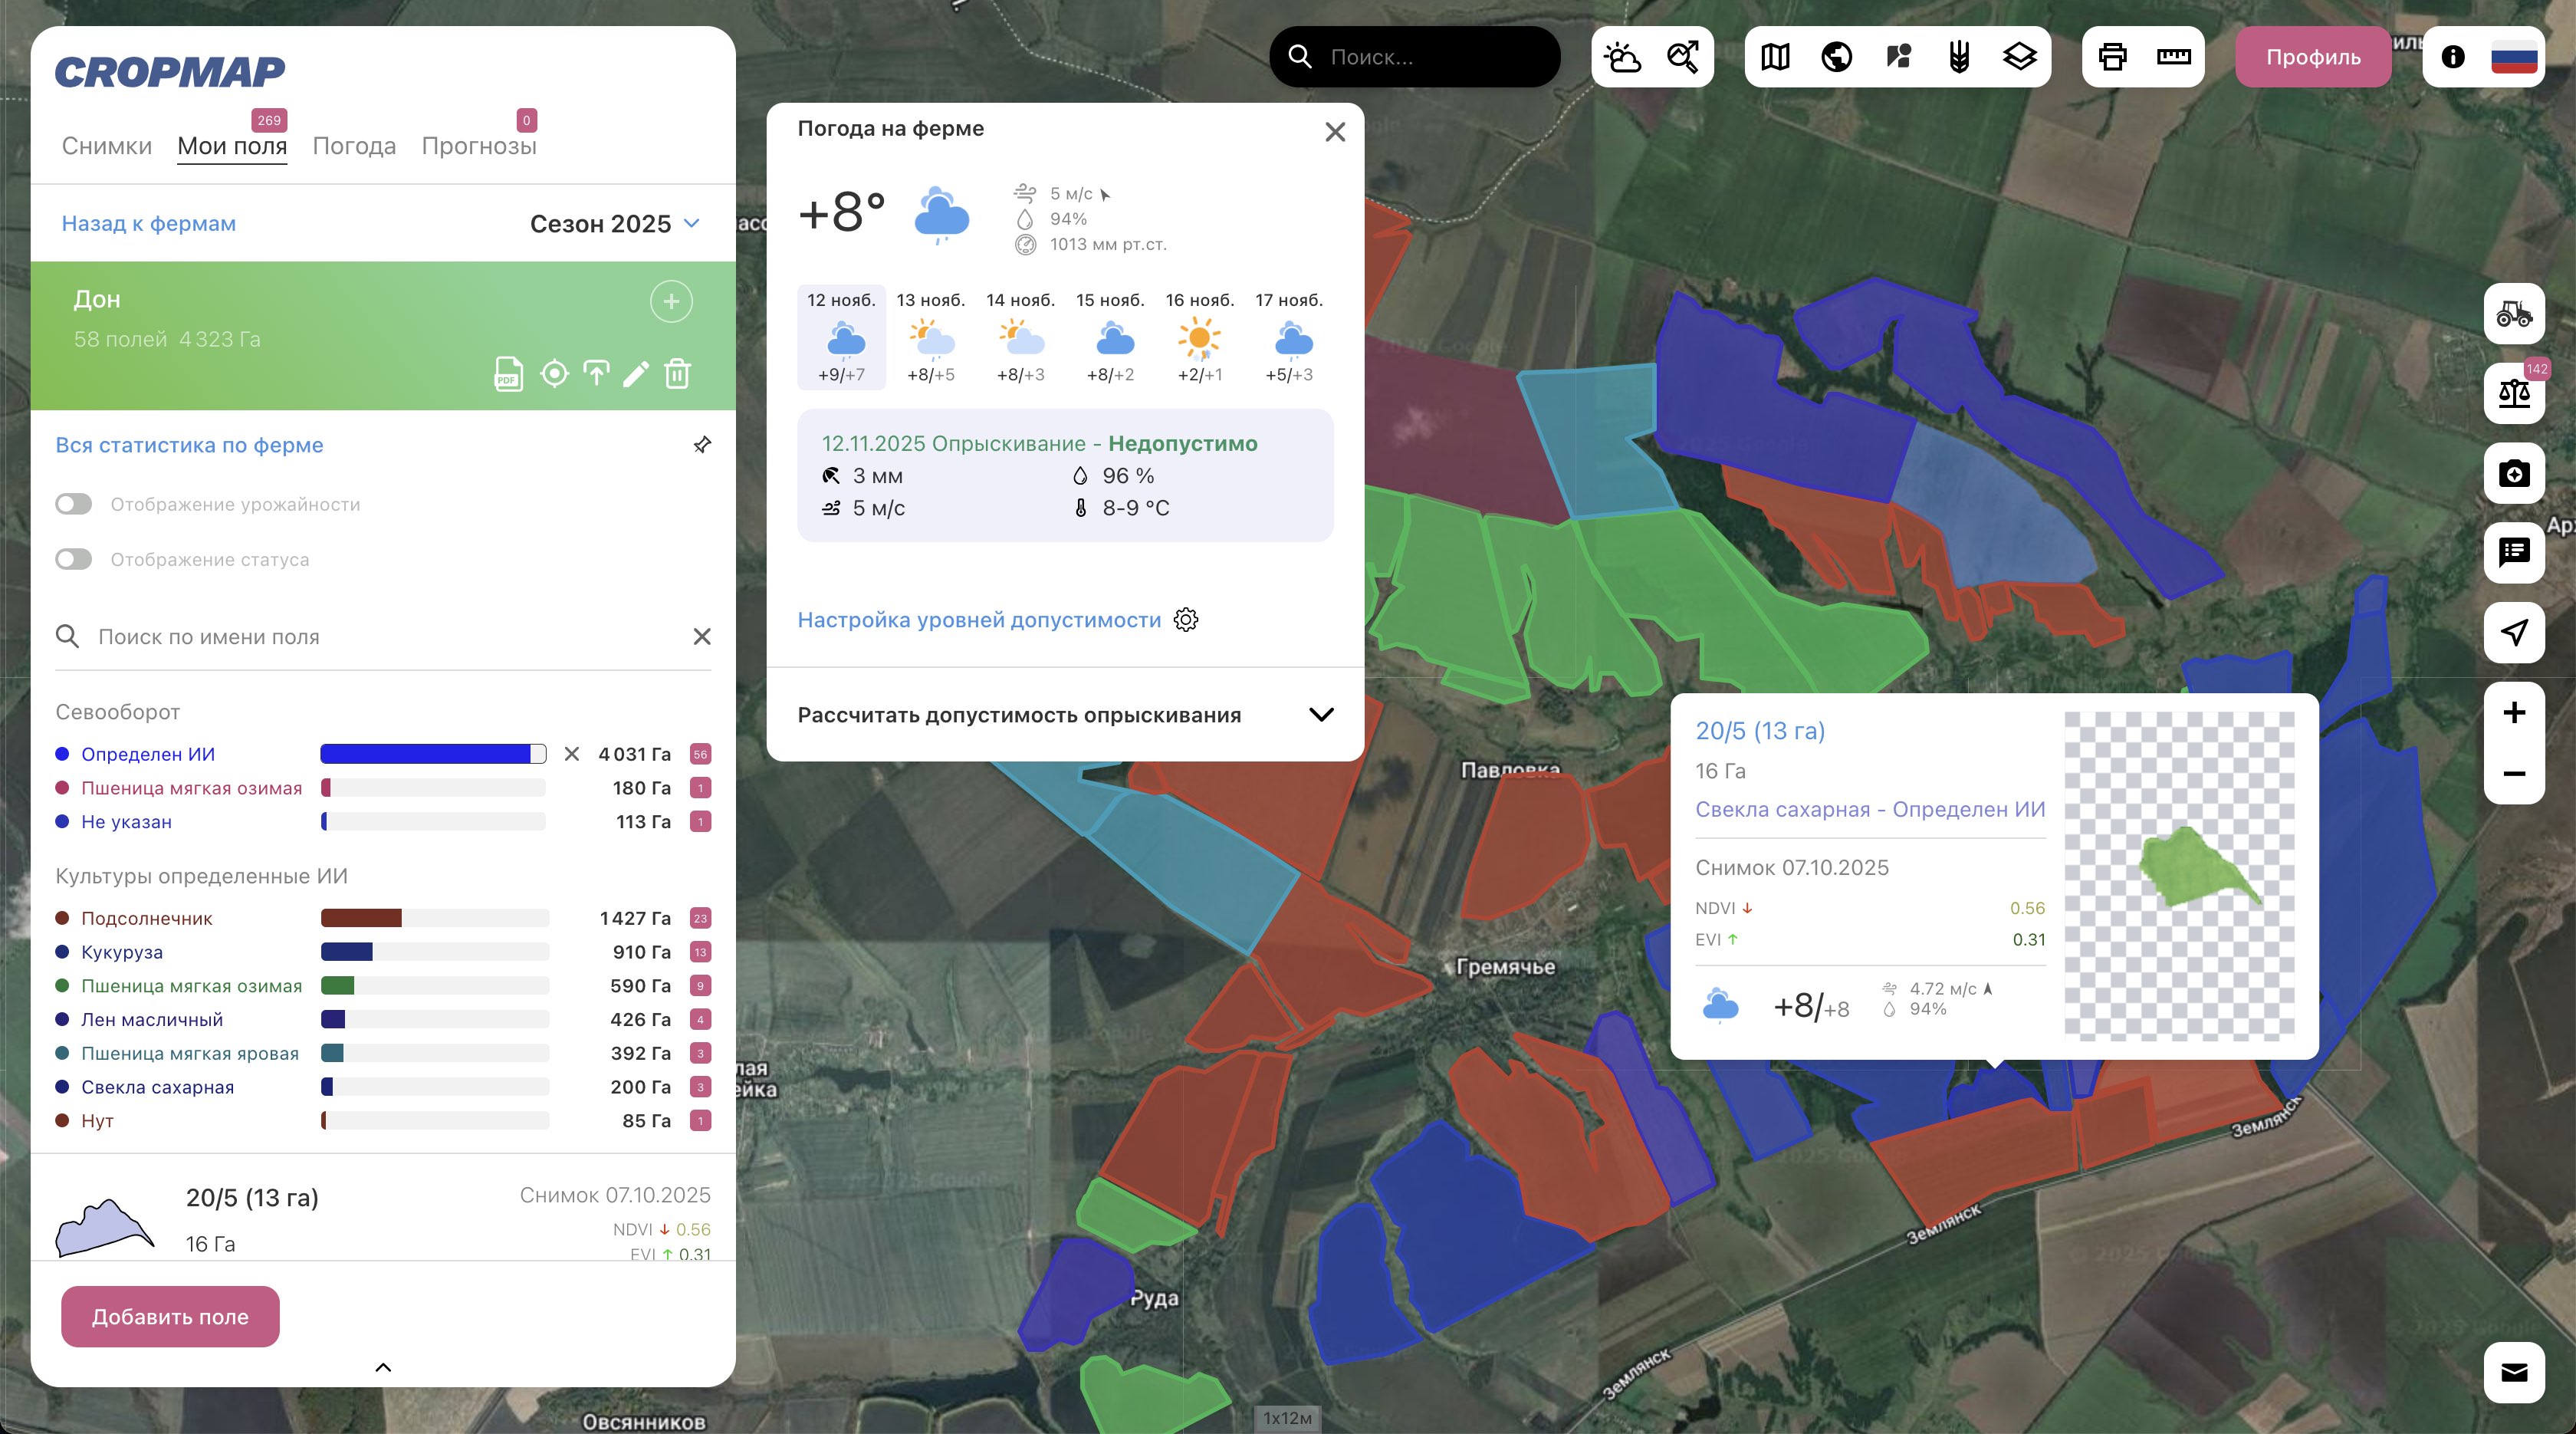Click the pin icon next to farm statistics
Viewport: 2576px width, 1434px height.
point(702,445)
